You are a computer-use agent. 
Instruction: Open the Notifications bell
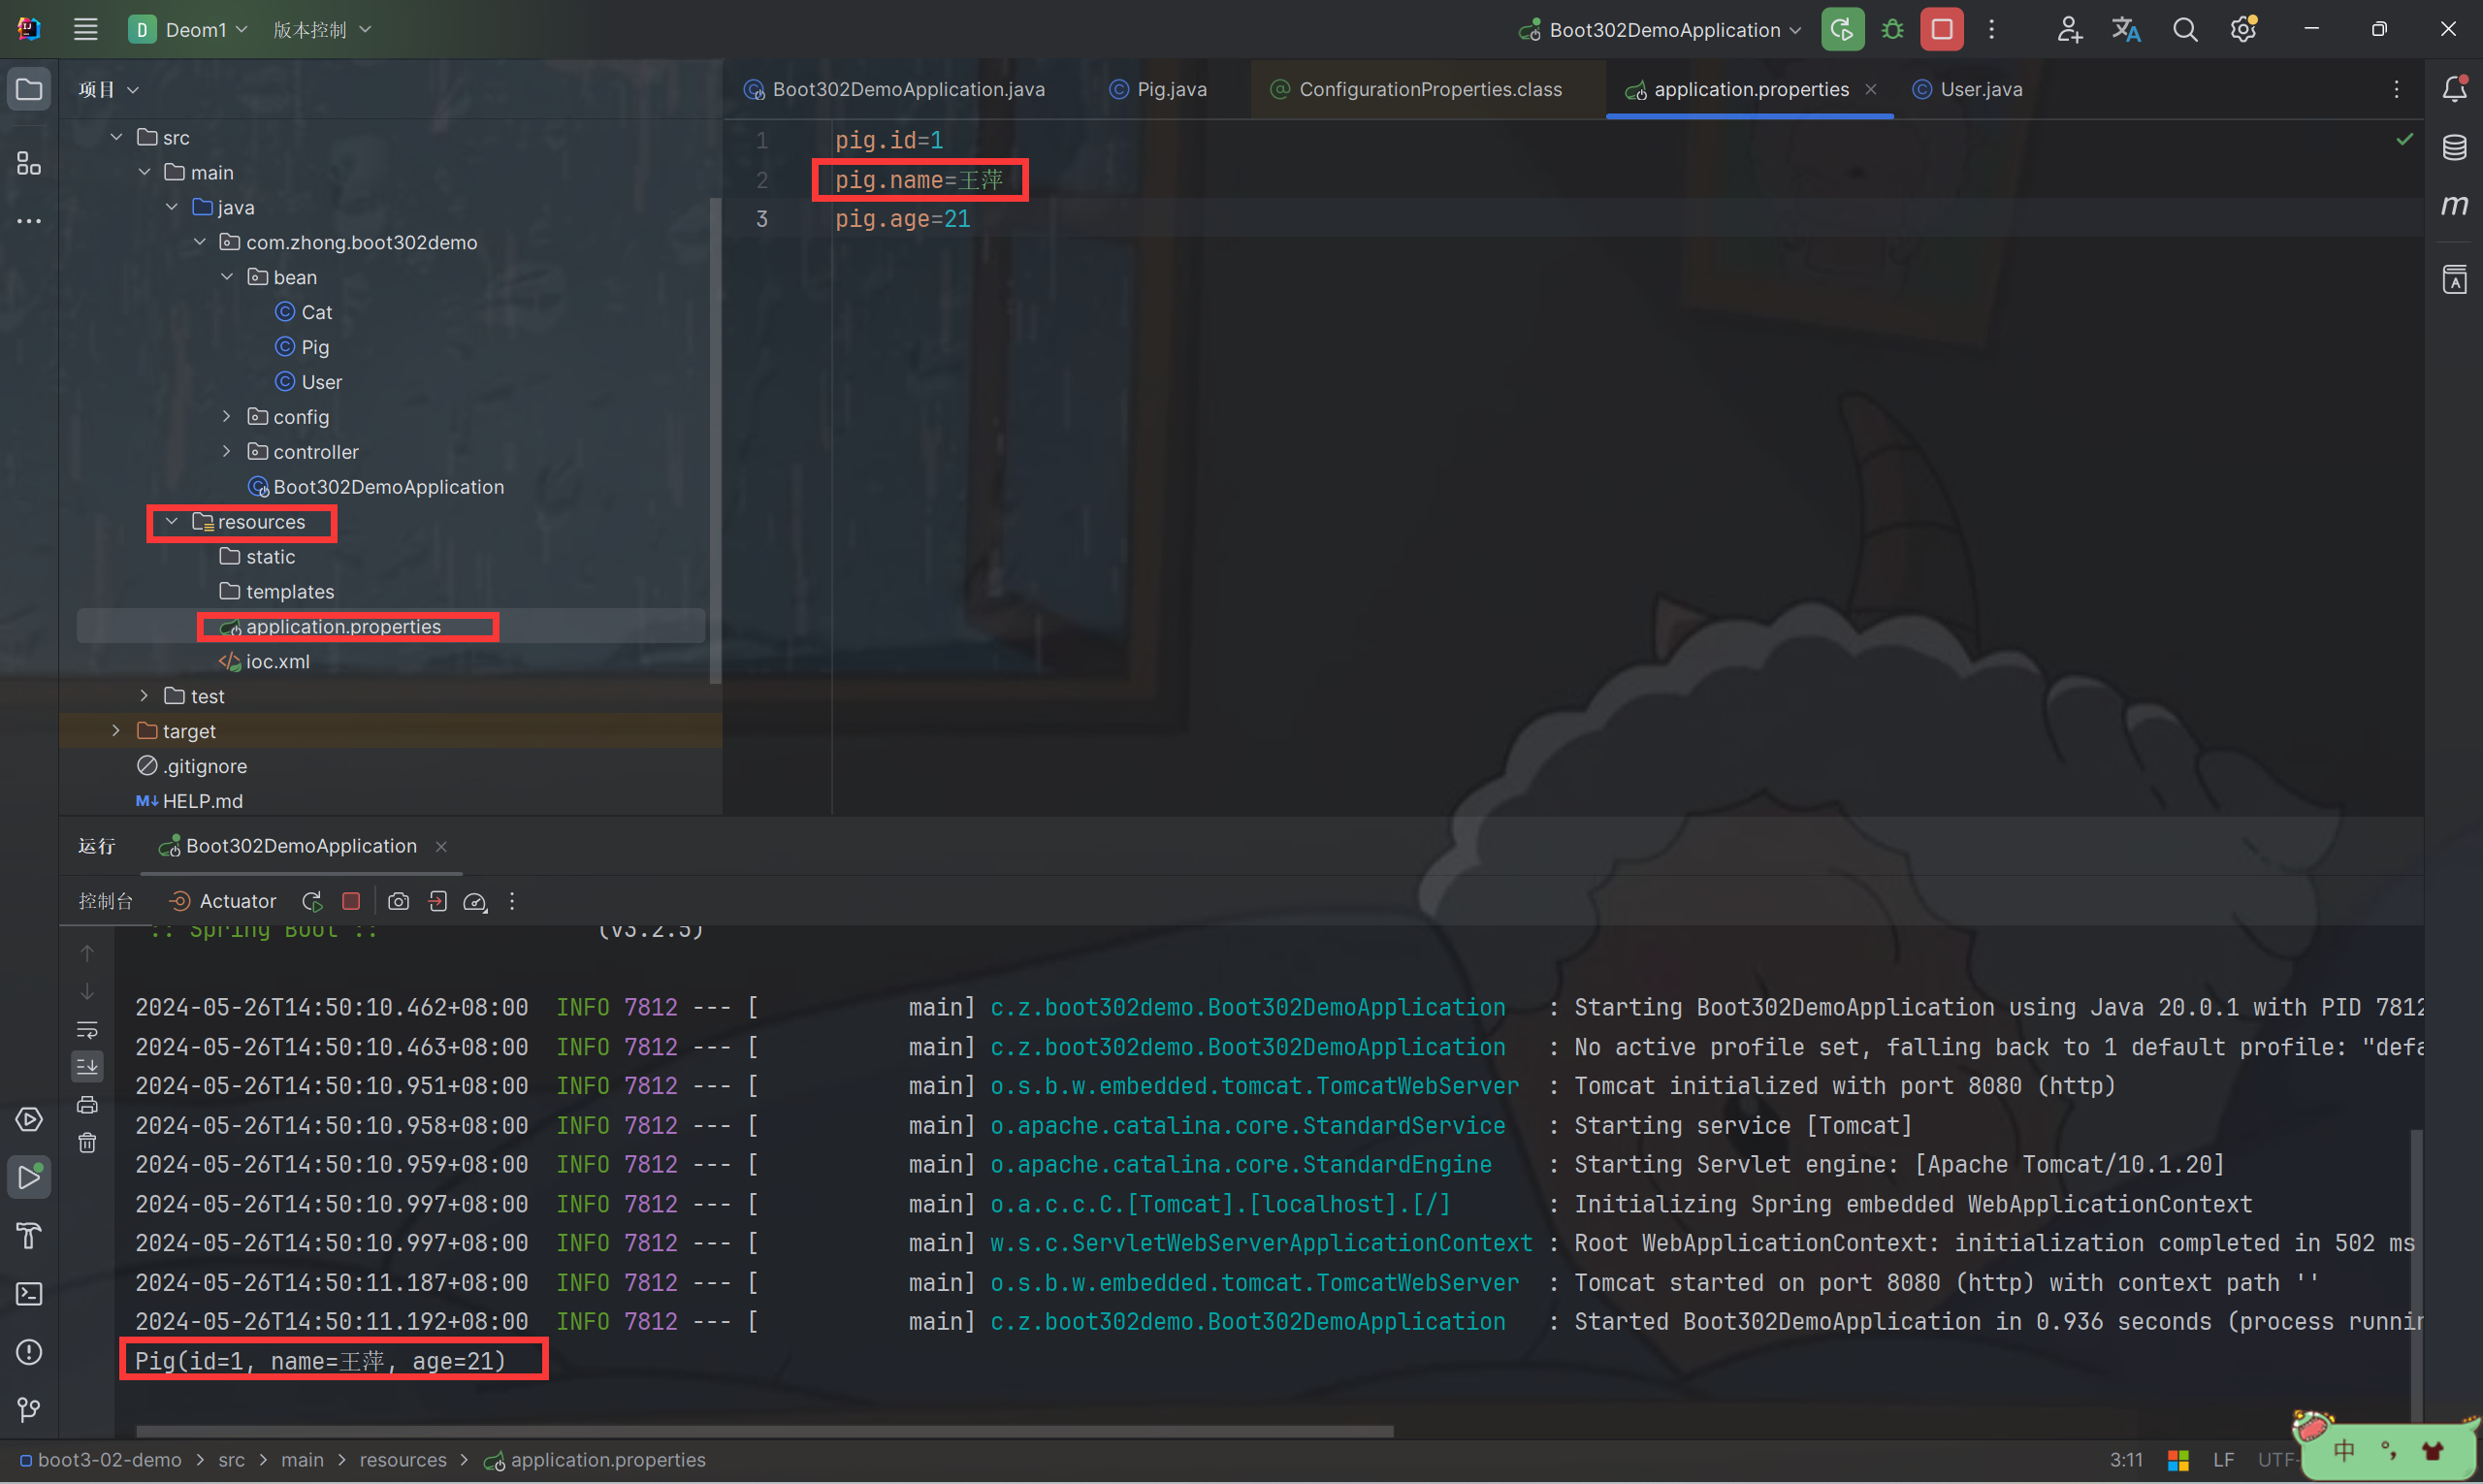pyautogui.click(x=2455, y=89)
